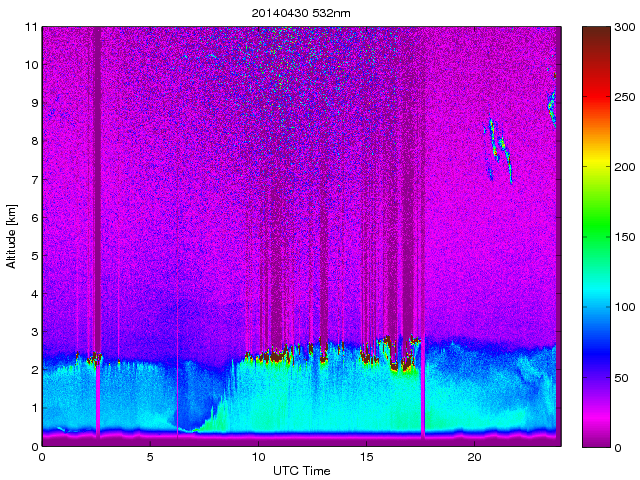Click the colorbar tick label 50
This screenshot has height=480, width=640.
621,378
